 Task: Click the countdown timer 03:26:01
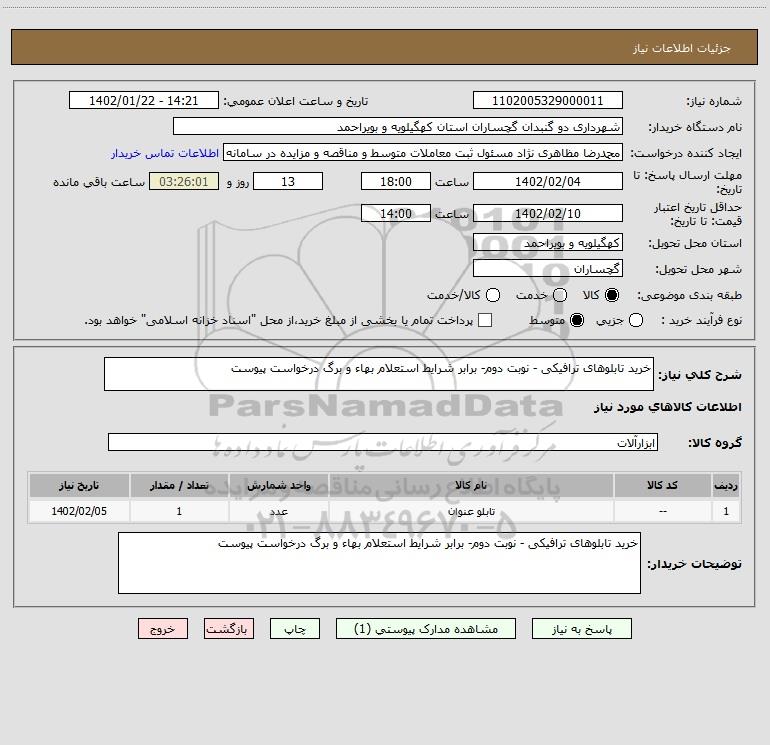pyautogui.click(x=184, y=181)
